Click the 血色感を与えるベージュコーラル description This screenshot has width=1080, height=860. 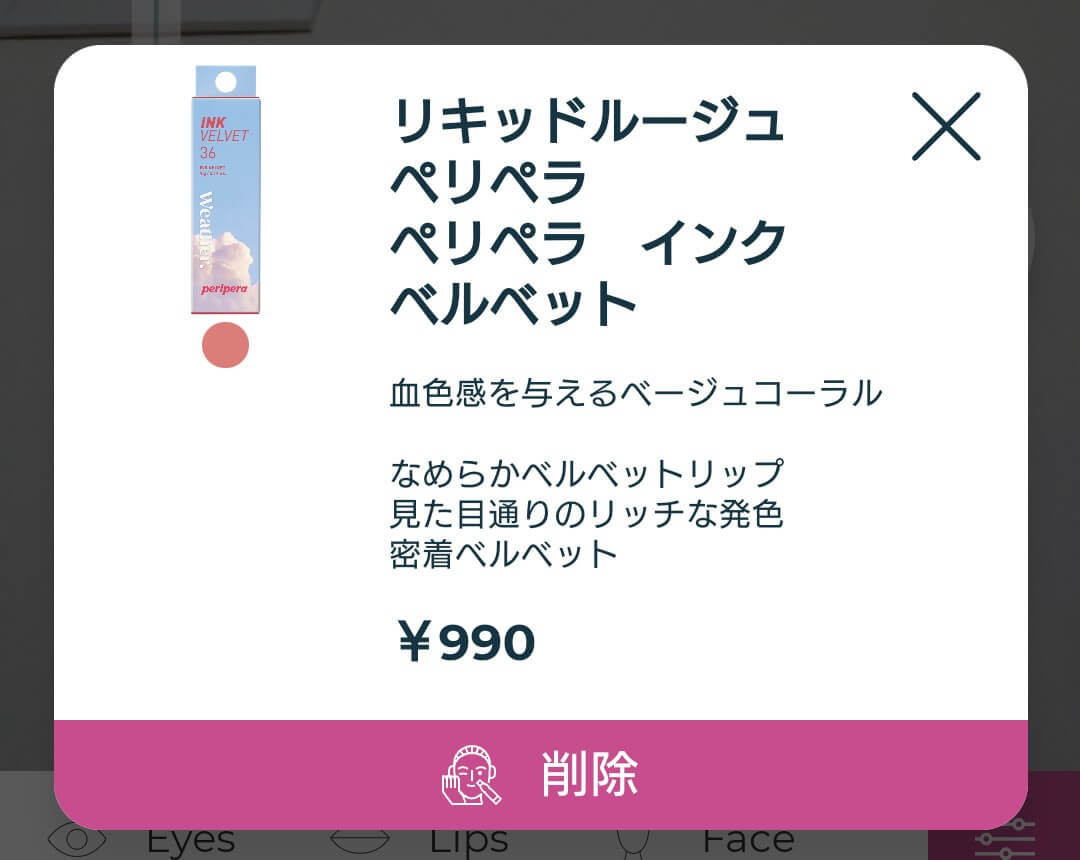click(636, 393)
